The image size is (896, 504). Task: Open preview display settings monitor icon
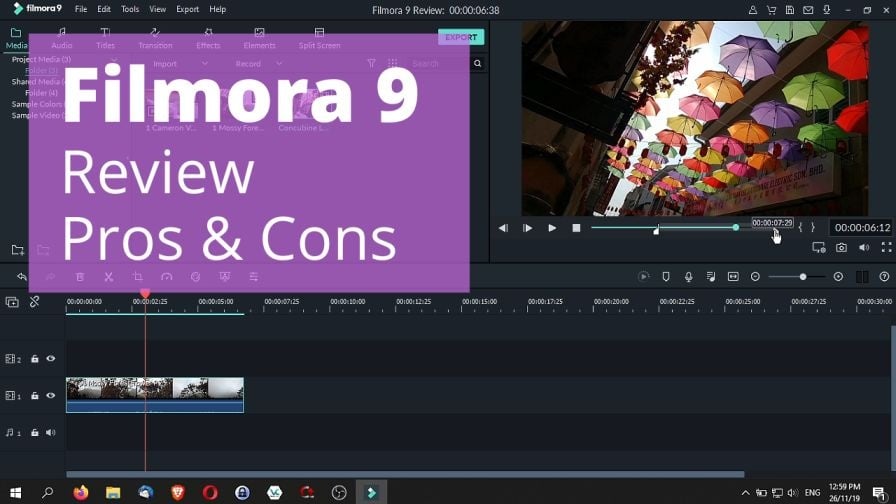[x=819, y=247]
